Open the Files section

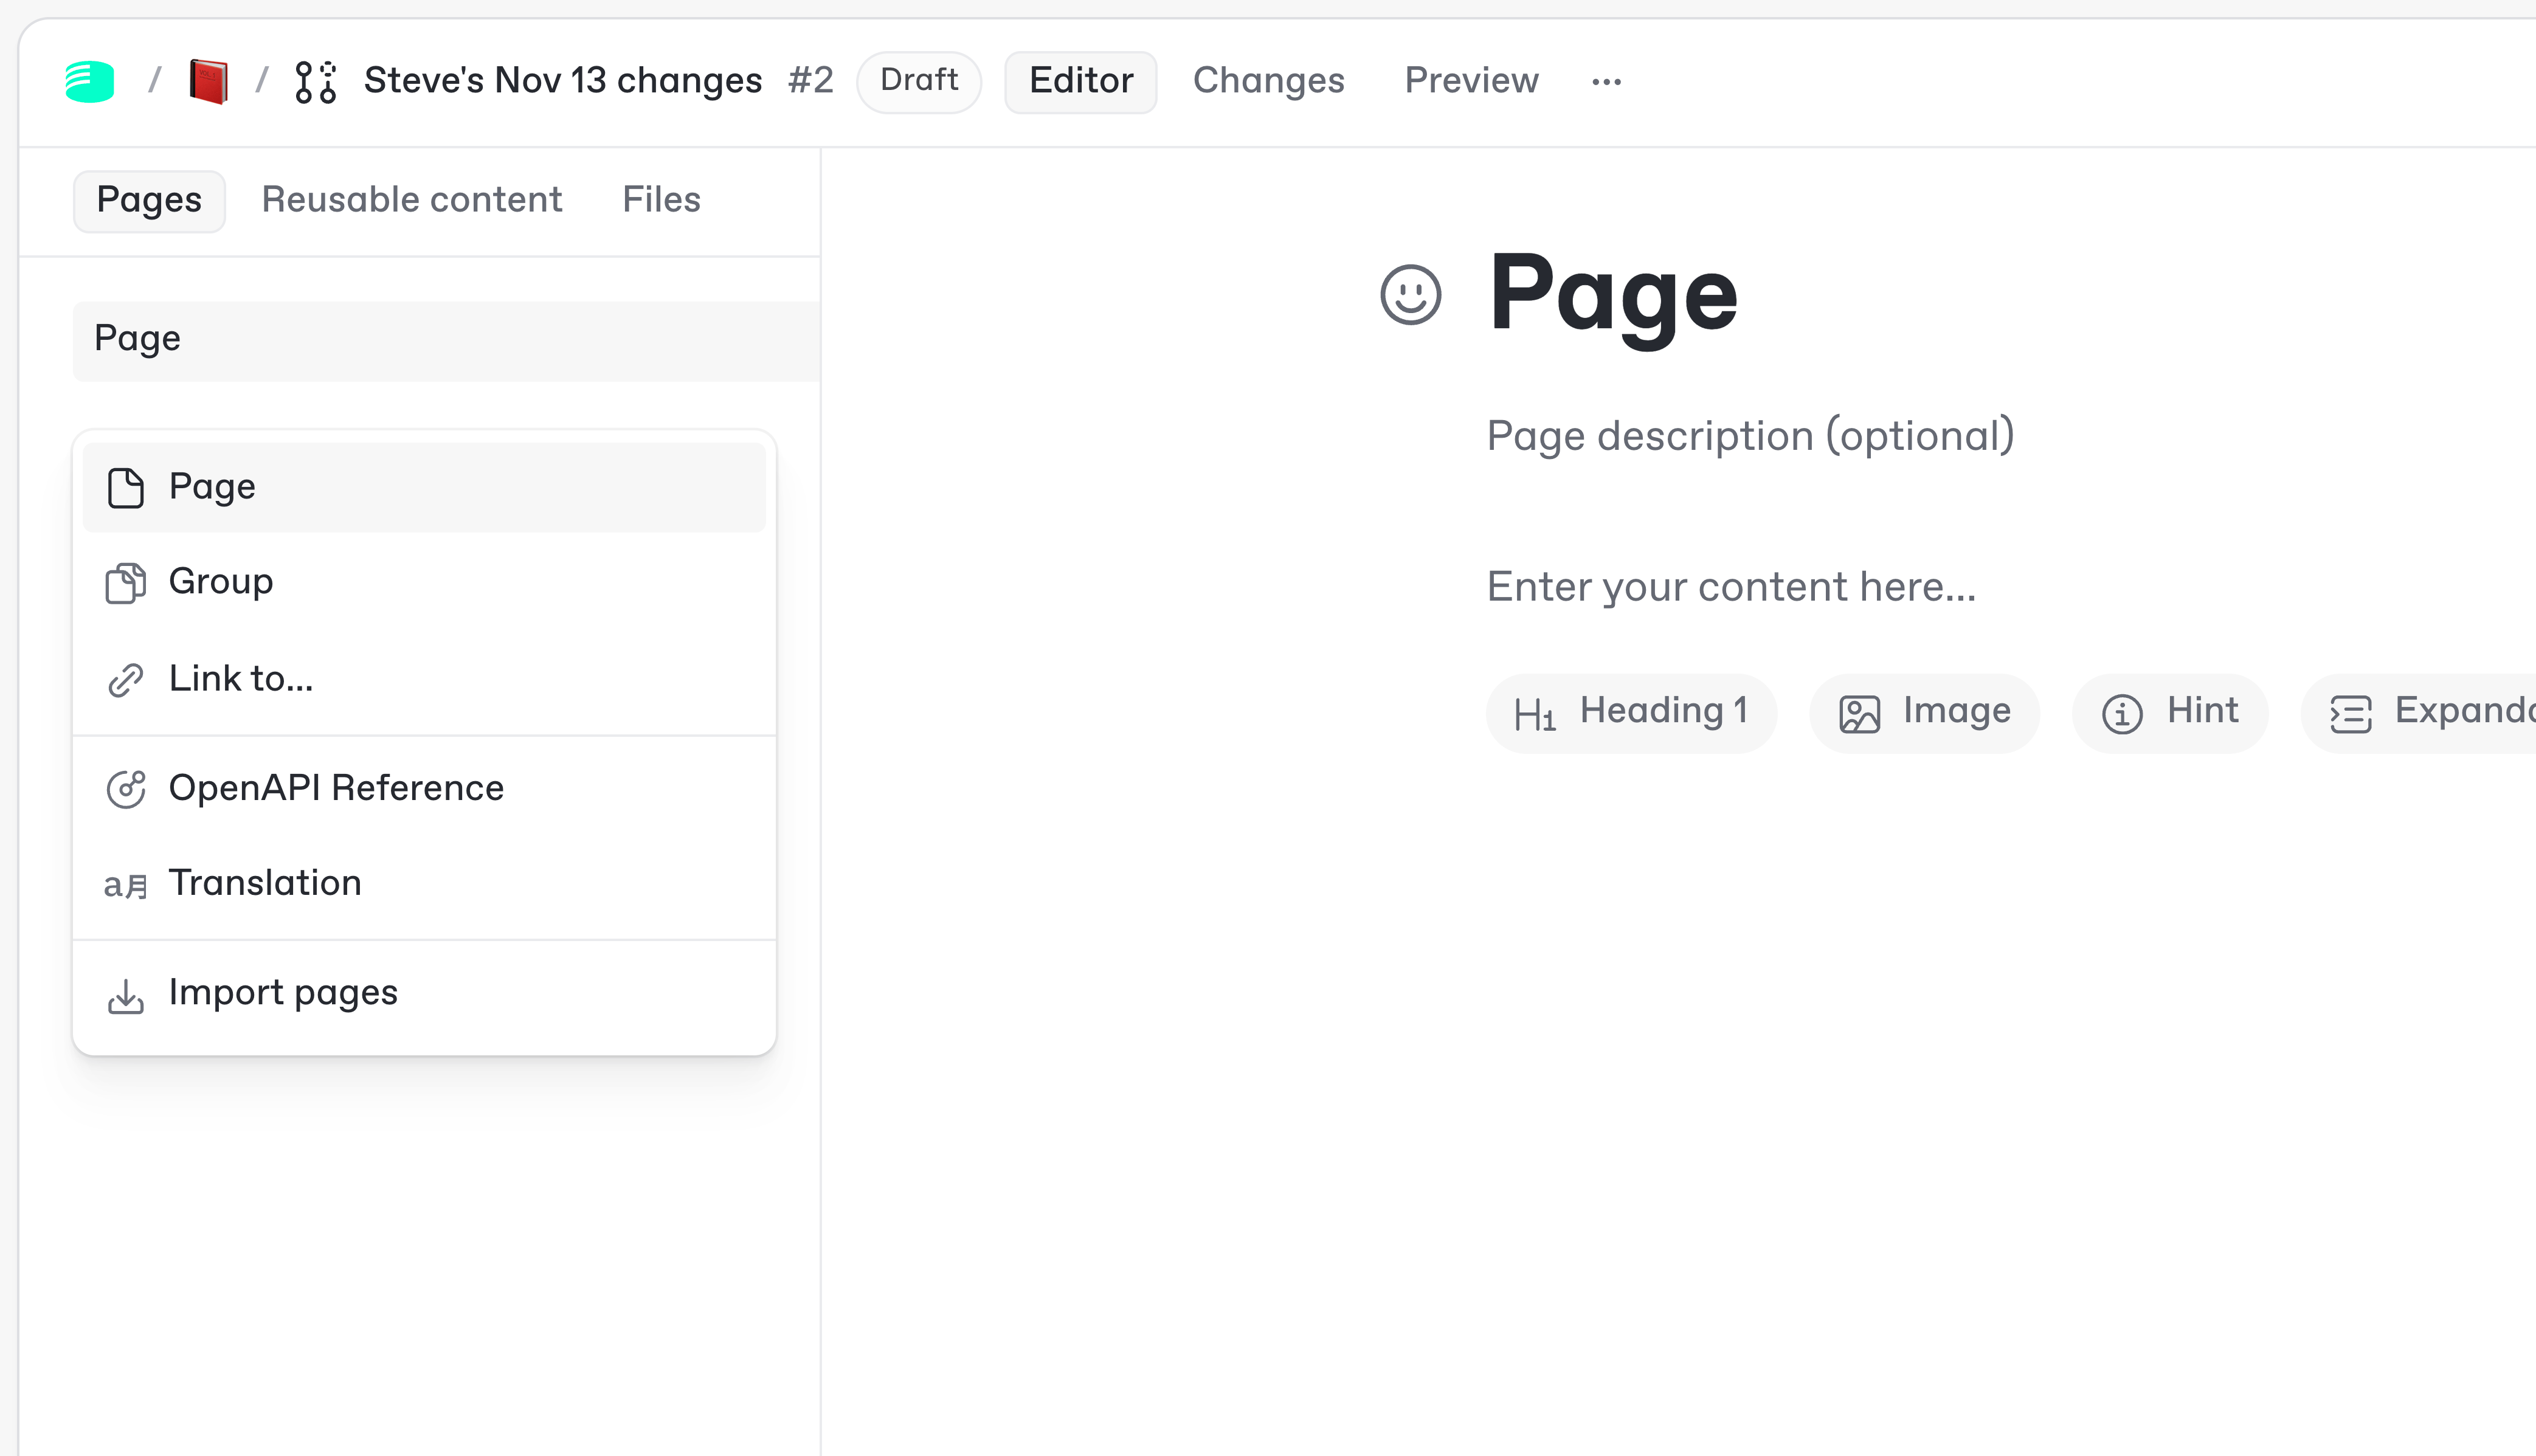pos(661,199)
